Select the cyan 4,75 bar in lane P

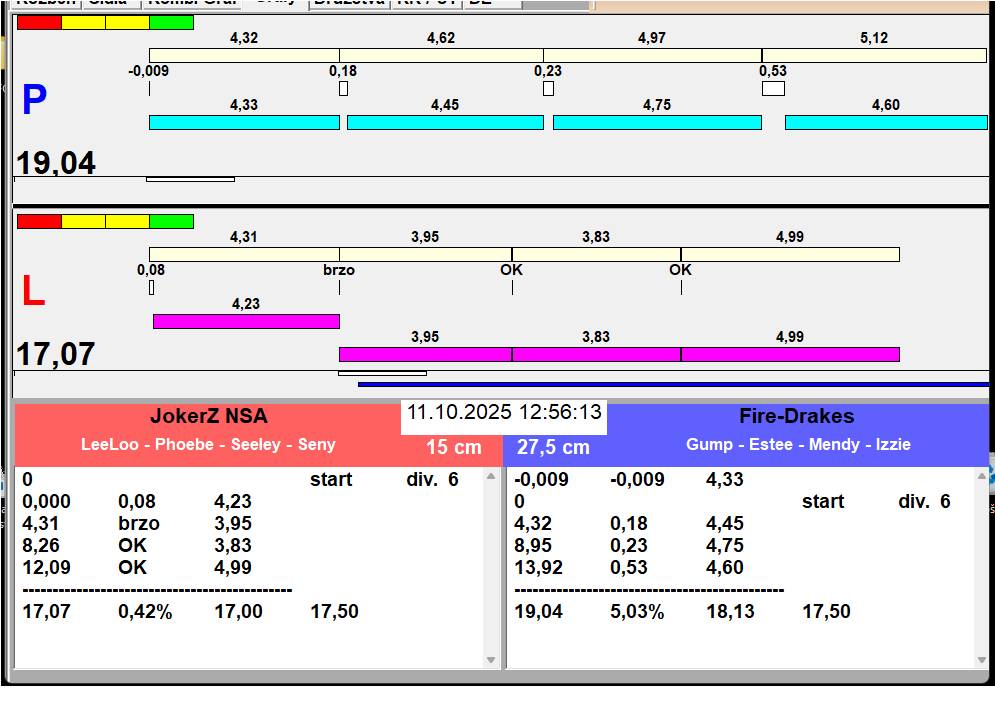coord(657,122)
